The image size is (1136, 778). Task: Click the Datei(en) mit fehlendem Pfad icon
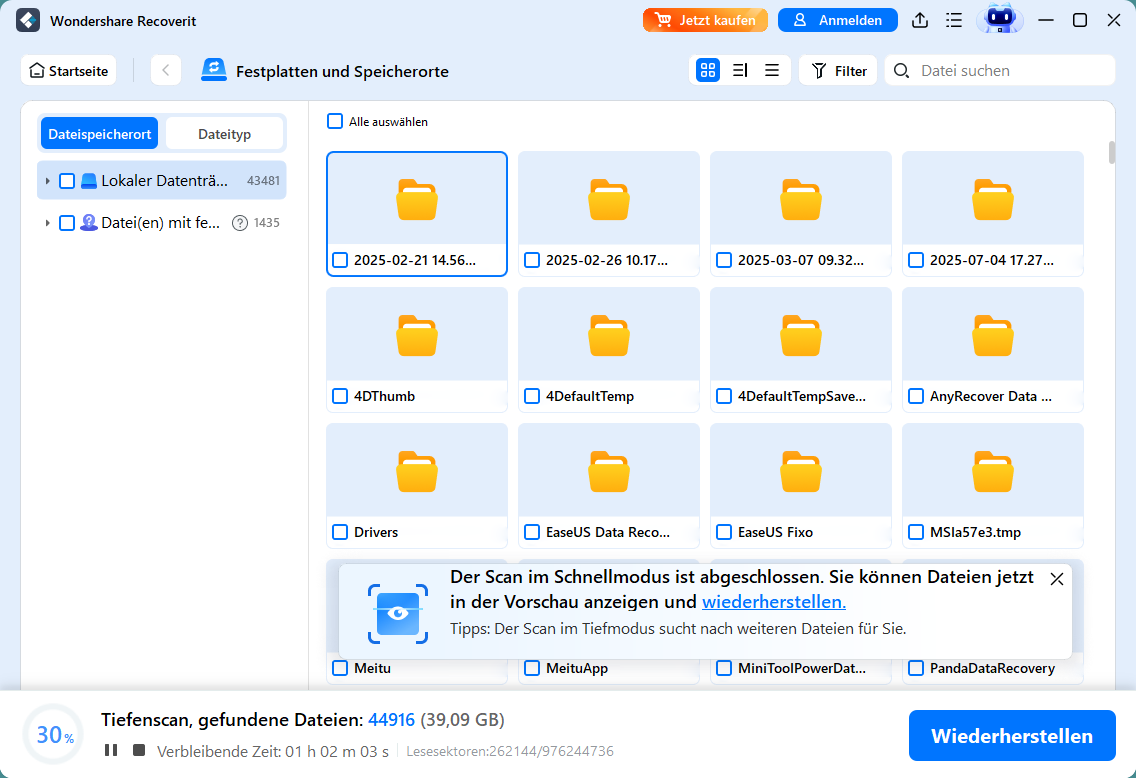click(88, 222)
